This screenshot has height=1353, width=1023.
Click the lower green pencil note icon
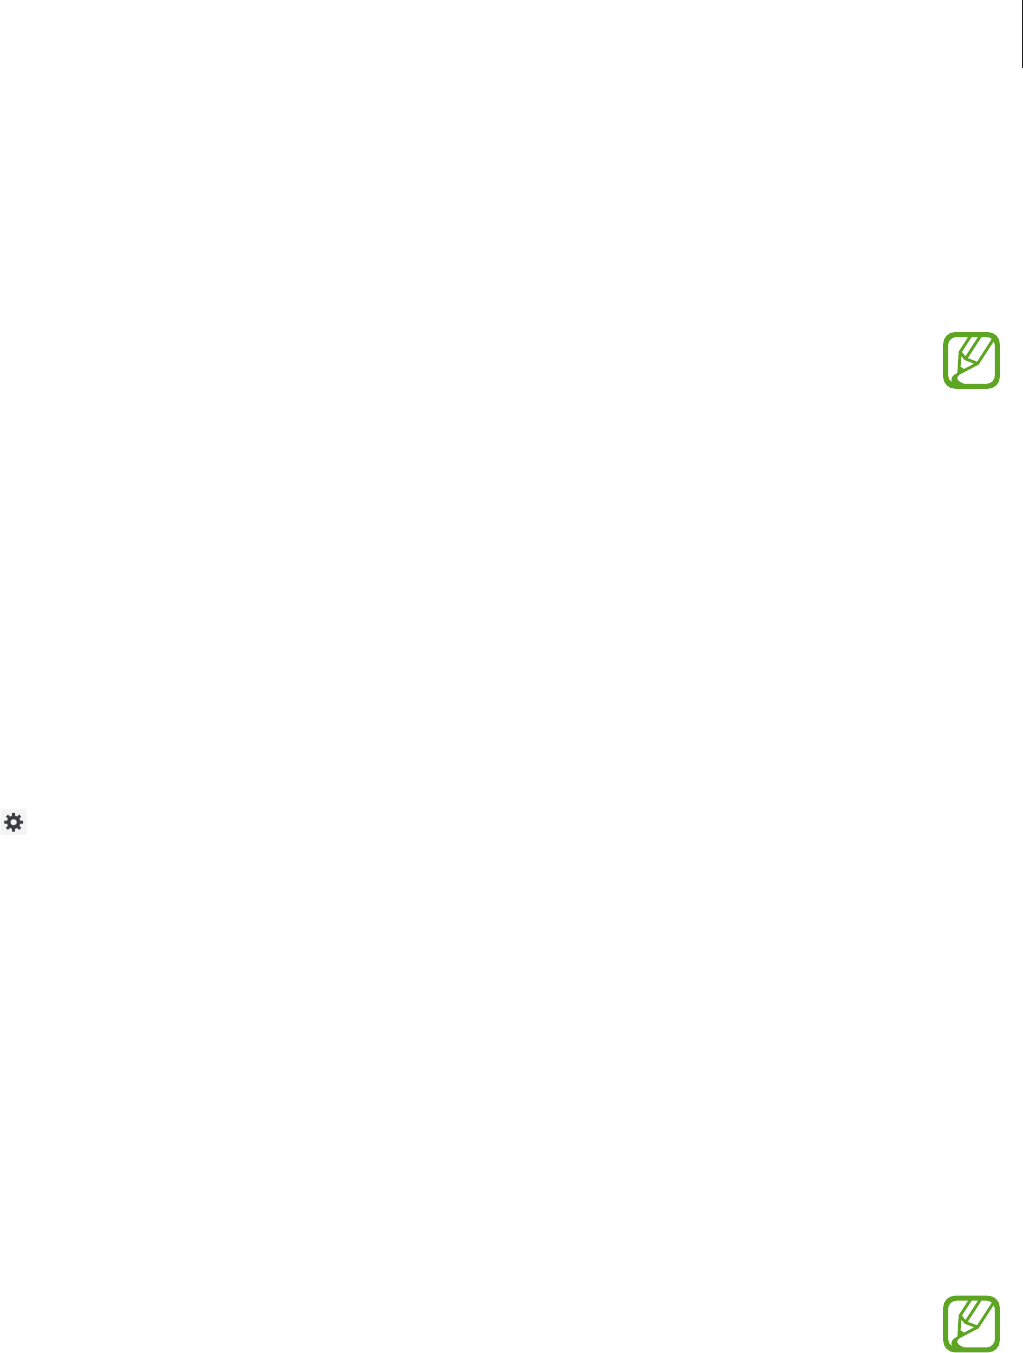971,1324
